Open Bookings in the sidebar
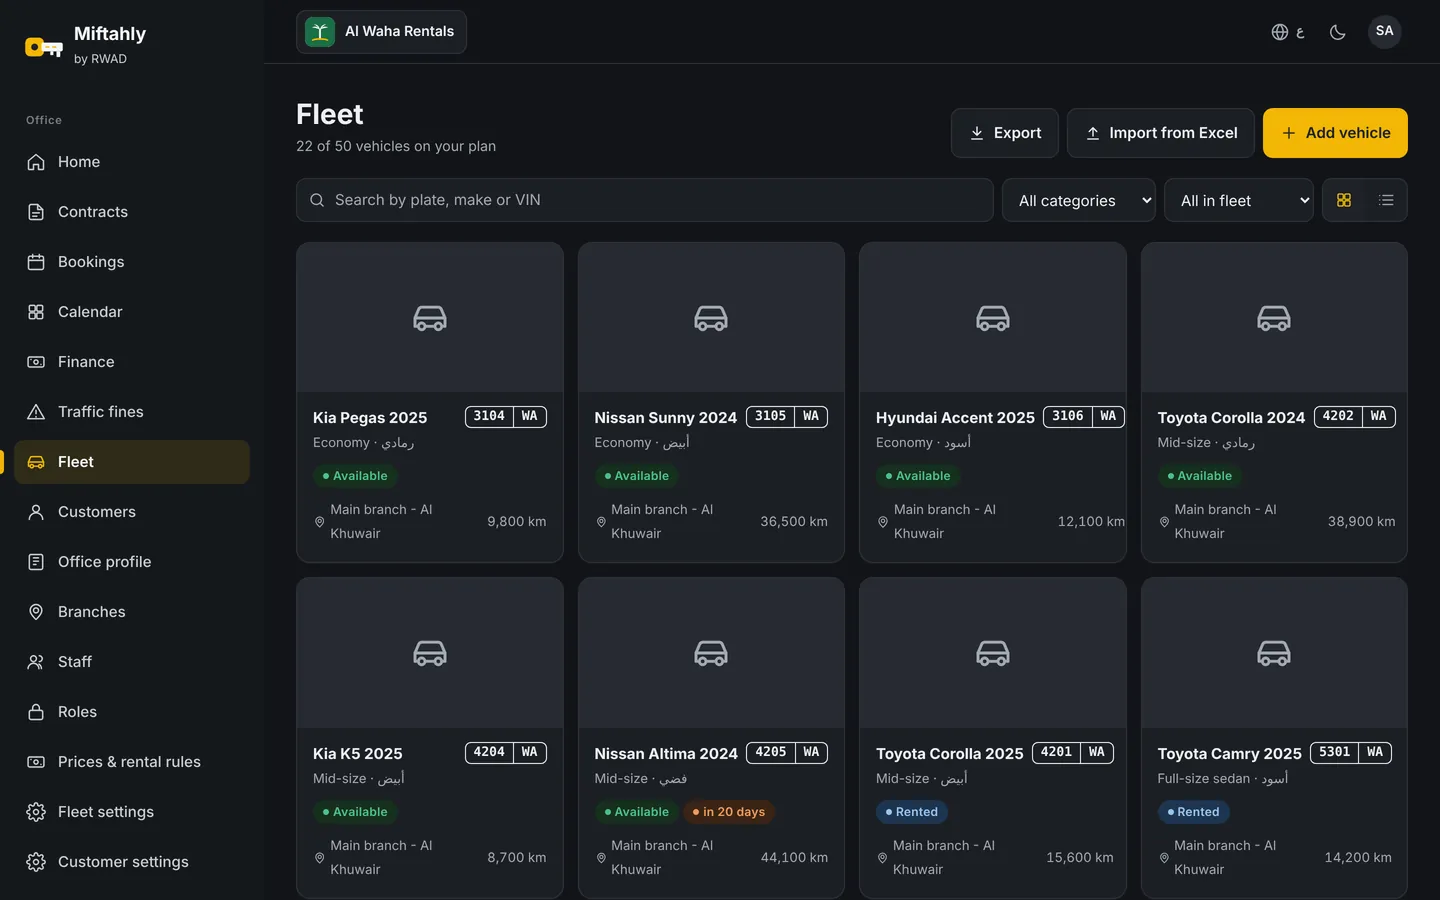 [132, 262]
